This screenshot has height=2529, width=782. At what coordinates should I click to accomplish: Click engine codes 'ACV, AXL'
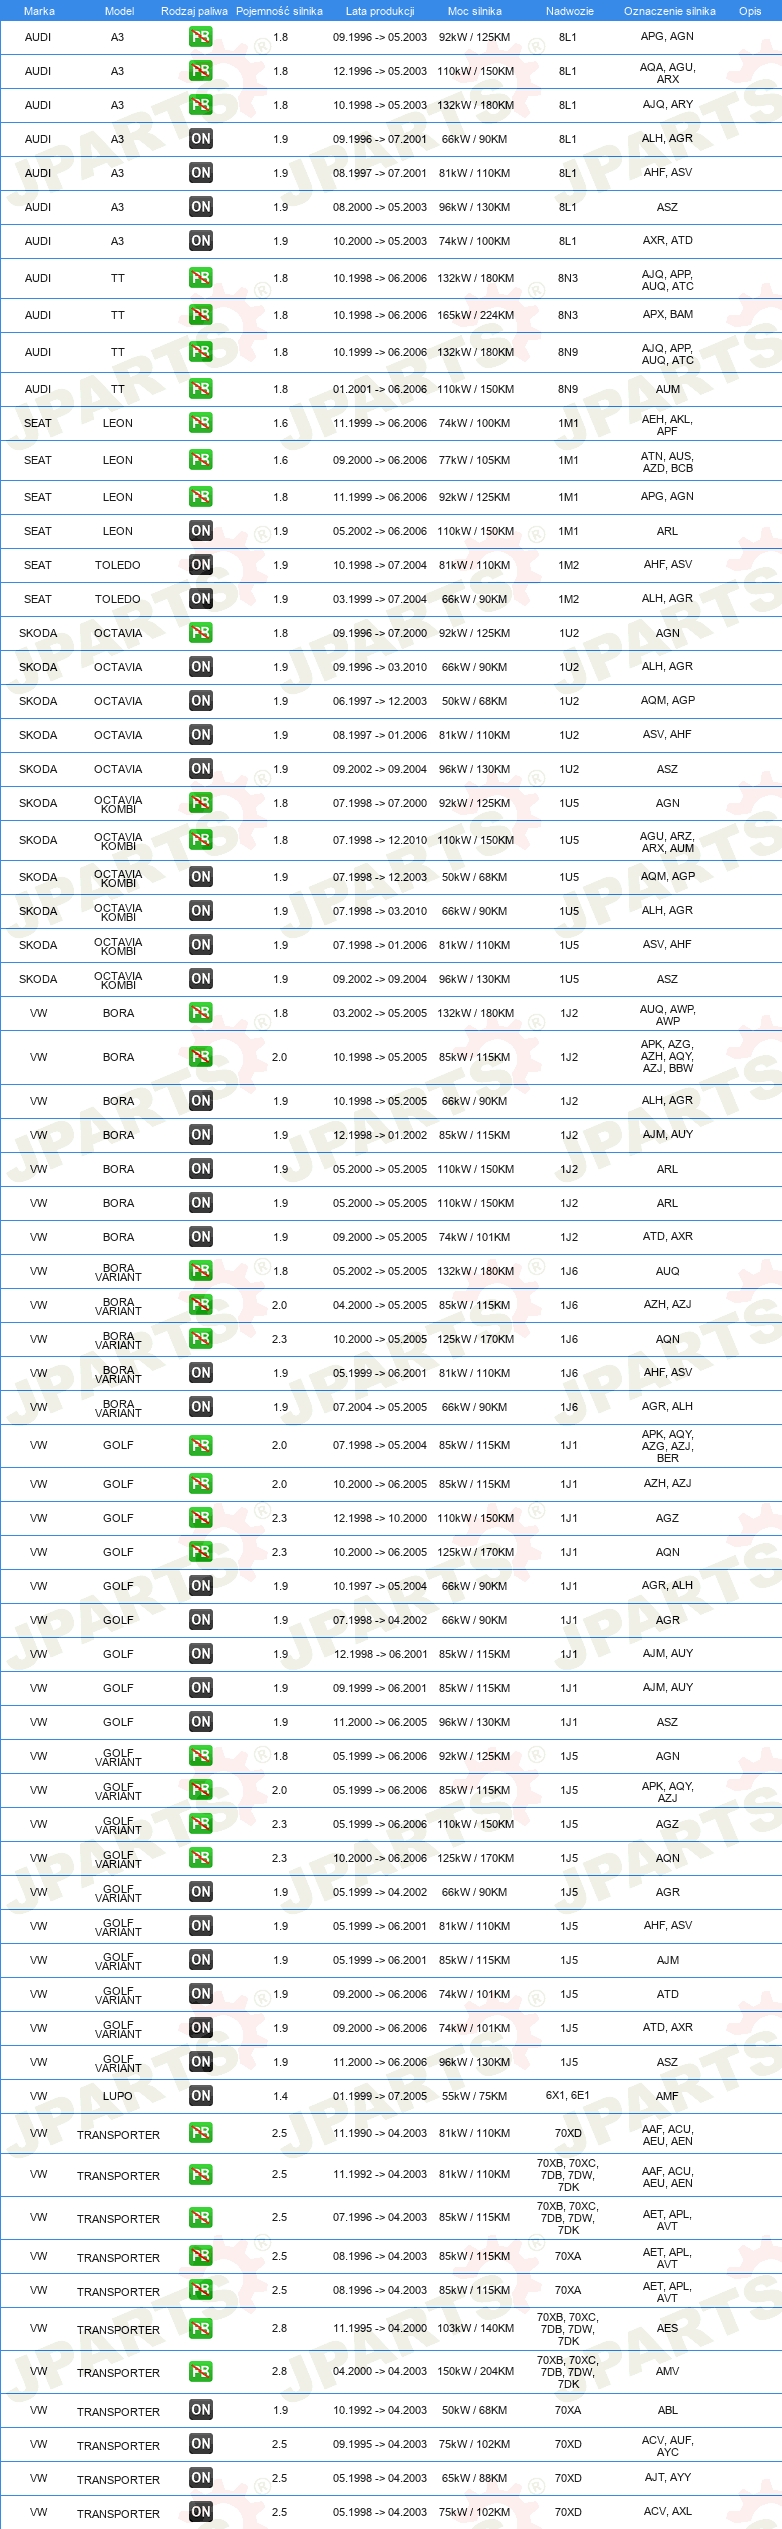[668, 2511]
